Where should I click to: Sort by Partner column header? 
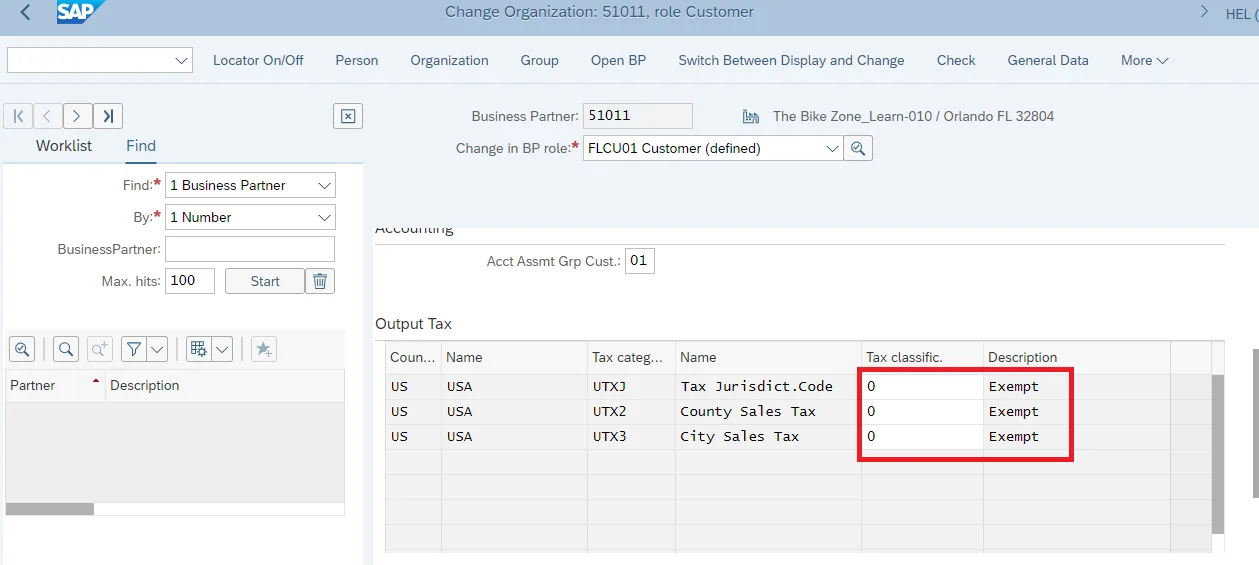click(x=54, y=385)
